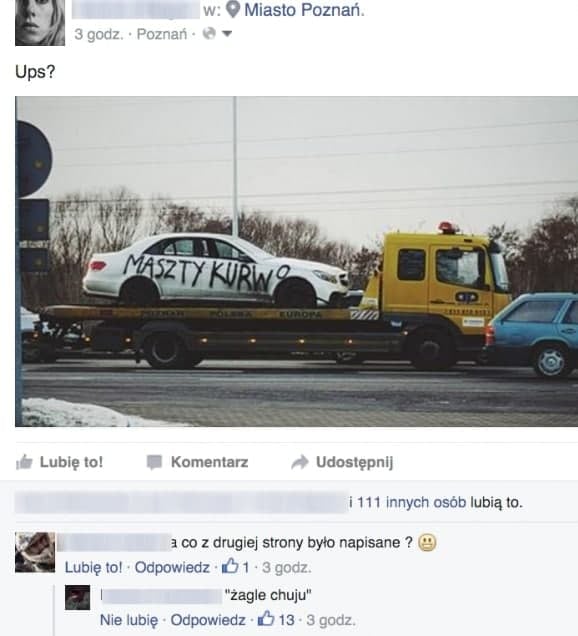The image size is (578, 636).
Task: Like the first comment via Lubię to!
Action: point(93,567)
